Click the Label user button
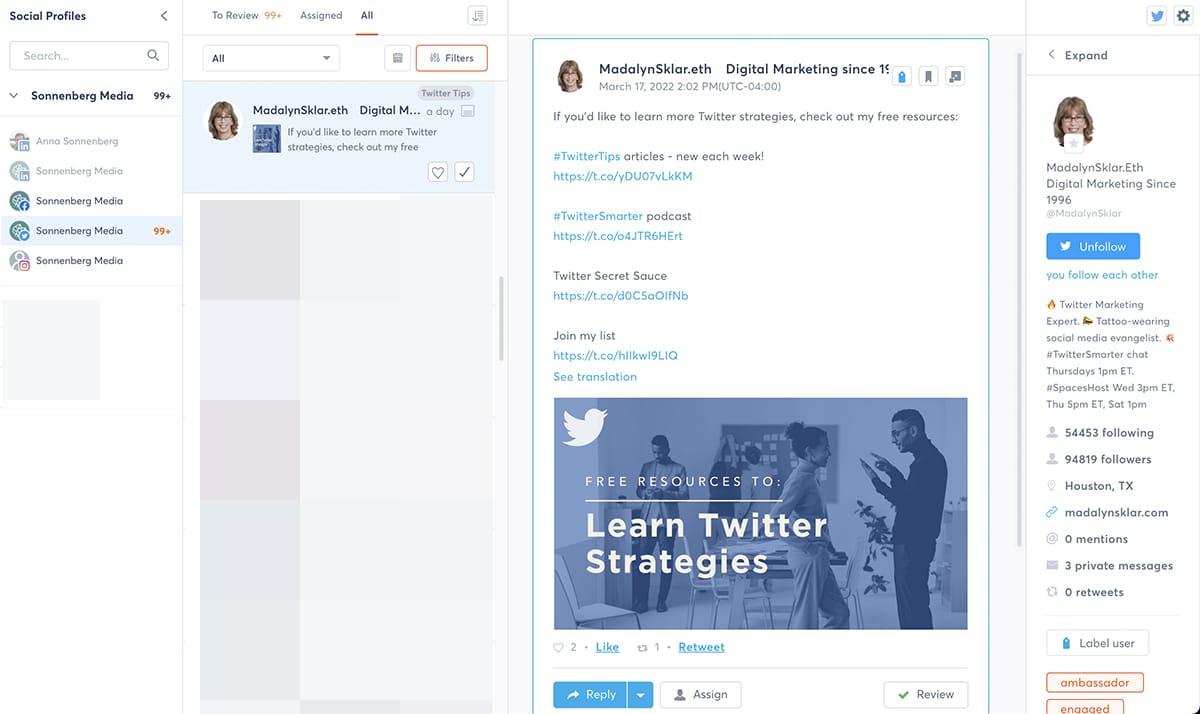The image size is (1200, 714). pyautogui.click(x=1097, y=643)
